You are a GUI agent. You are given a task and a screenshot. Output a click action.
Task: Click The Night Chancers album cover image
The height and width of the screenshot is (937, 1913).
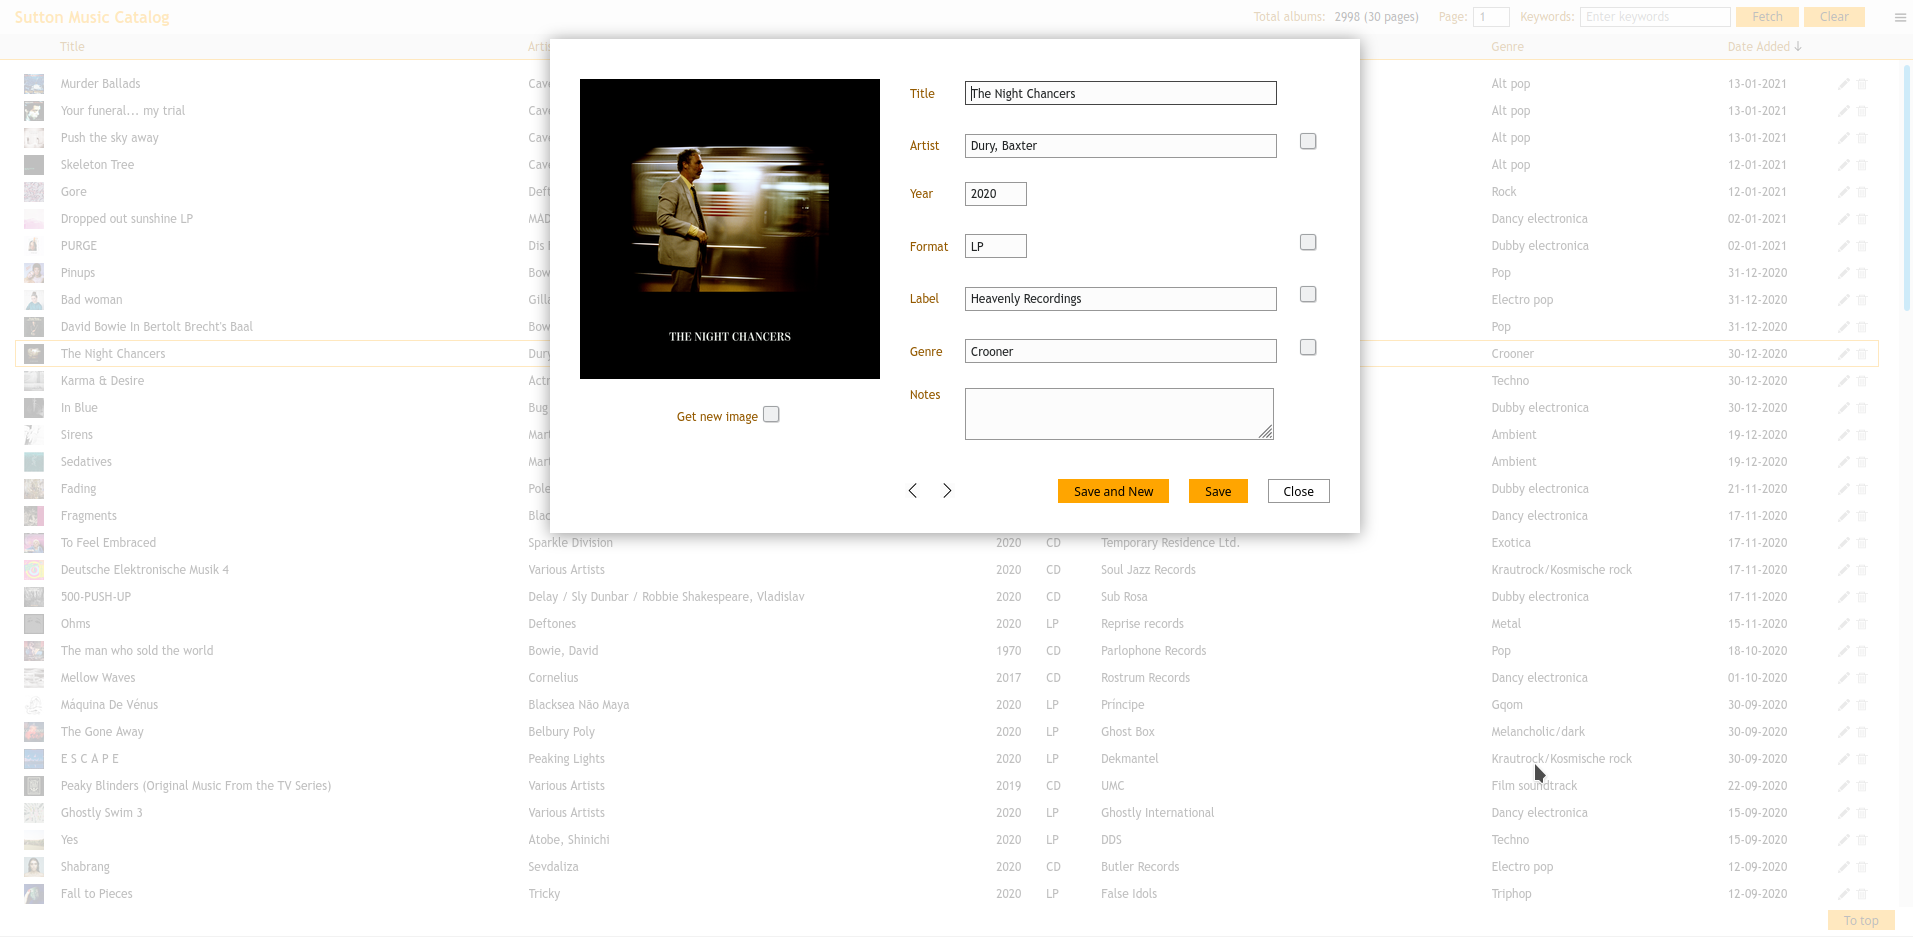tap(730, 229)
